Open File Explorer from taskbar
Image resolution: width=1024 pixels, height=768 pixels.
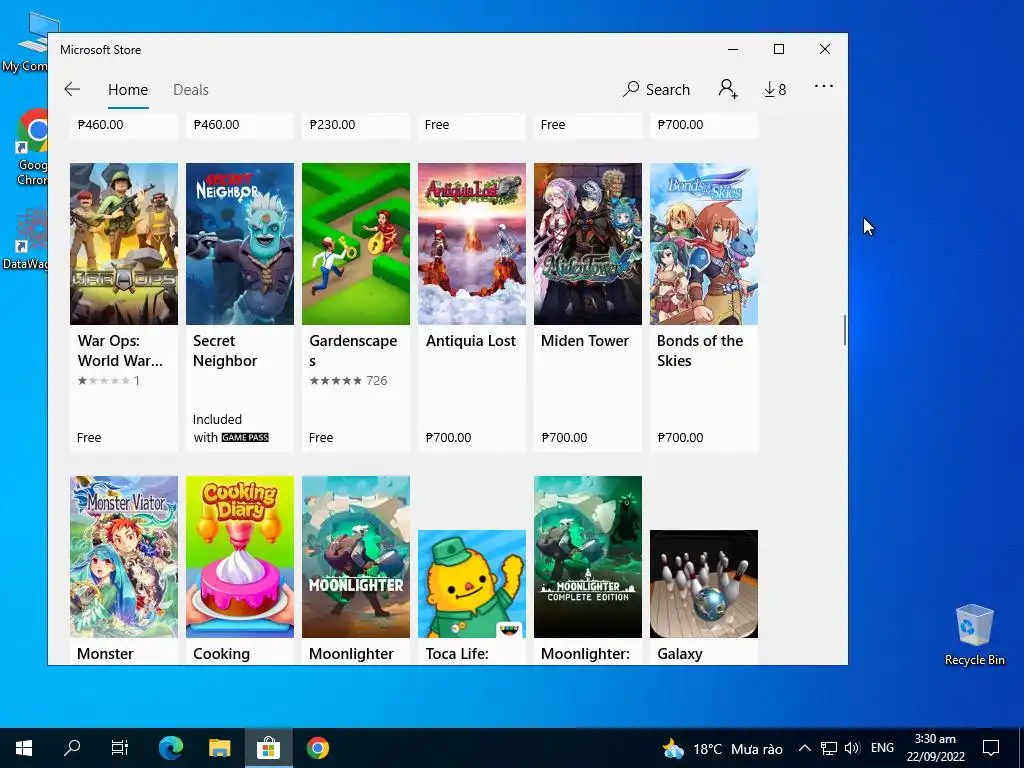pyautogui.click(x=219, y=748)
